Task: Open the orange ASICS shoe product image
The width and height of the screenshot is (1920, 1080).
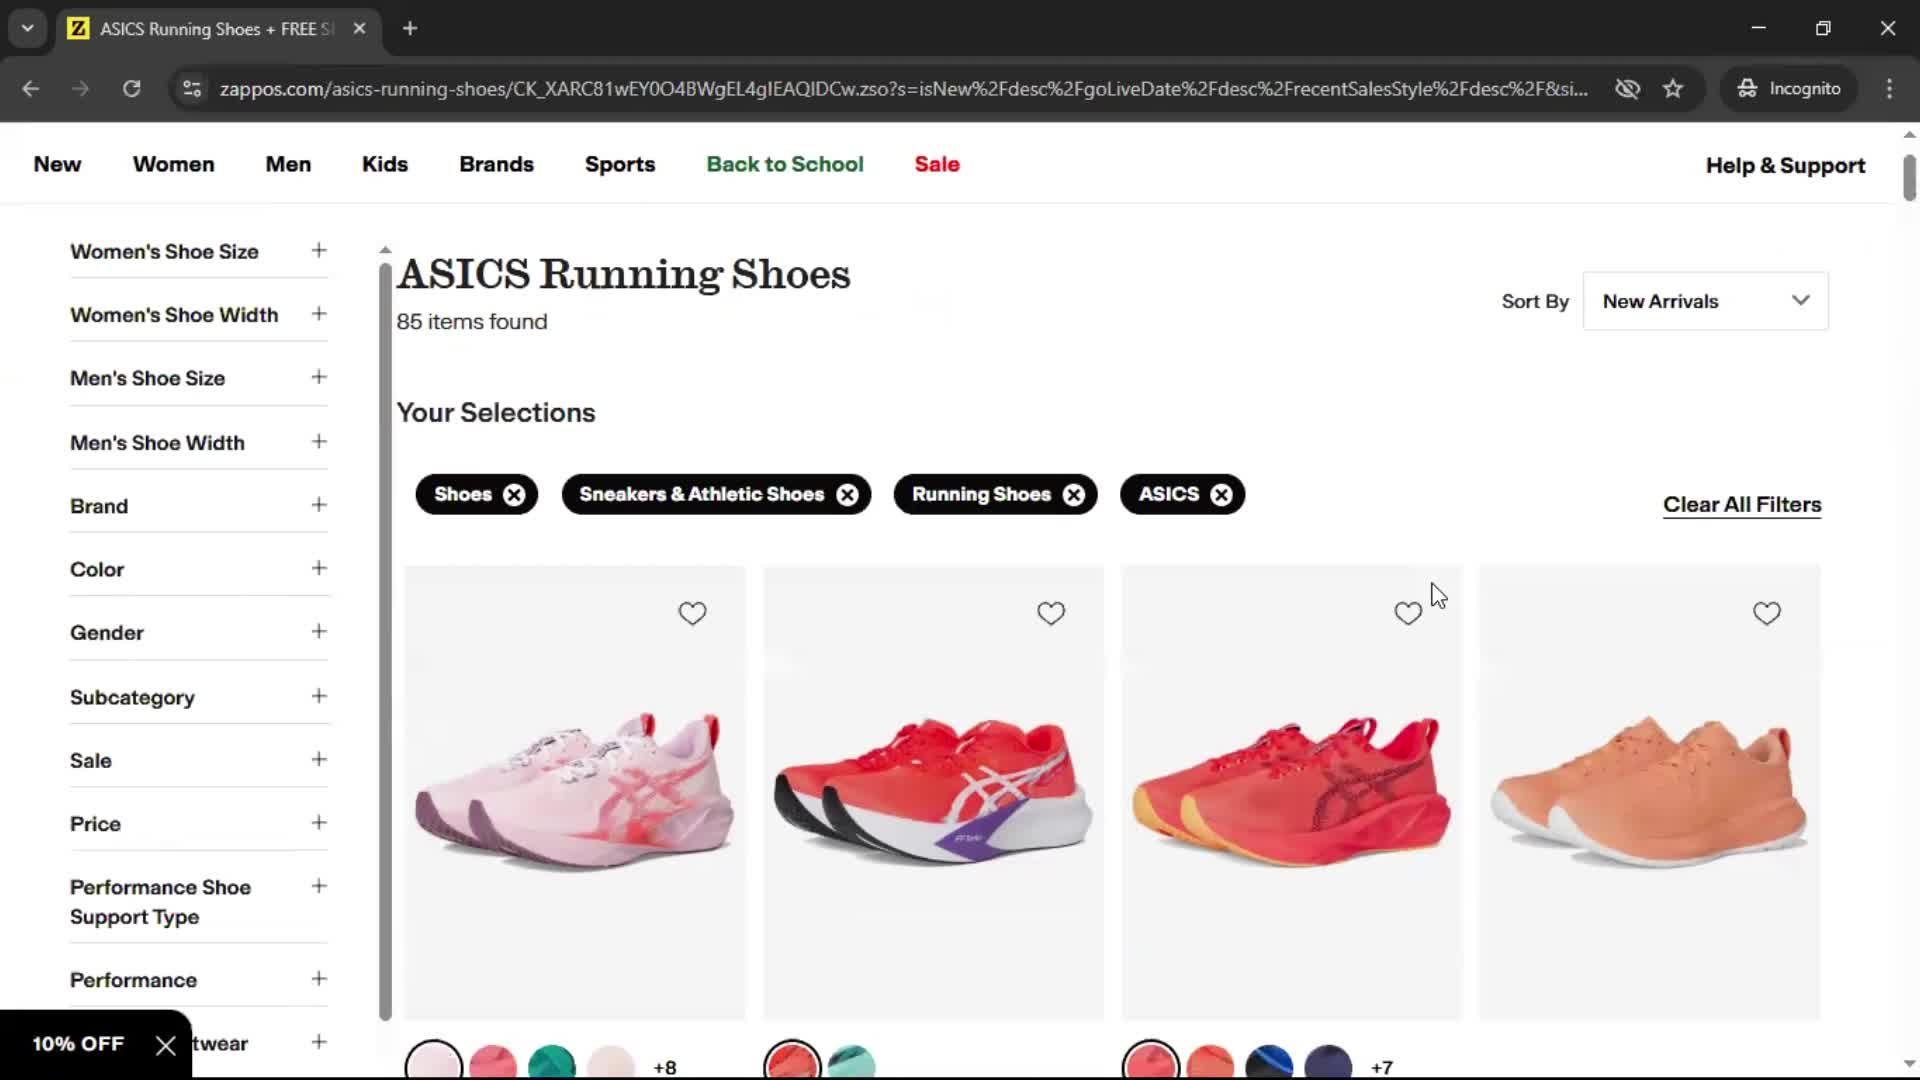Action: point(1649,793)
